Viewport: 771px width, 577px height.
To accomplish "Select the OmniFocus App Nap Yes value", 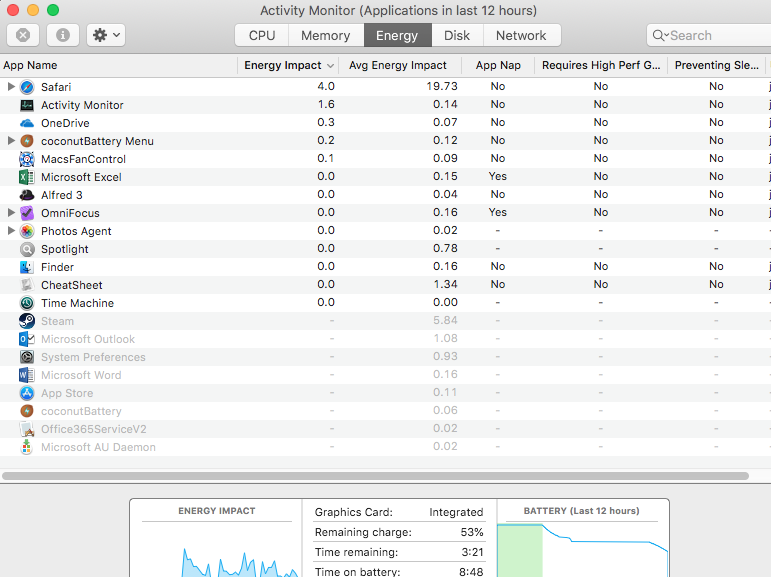I will pyautogui.click(x=498, y=213).
